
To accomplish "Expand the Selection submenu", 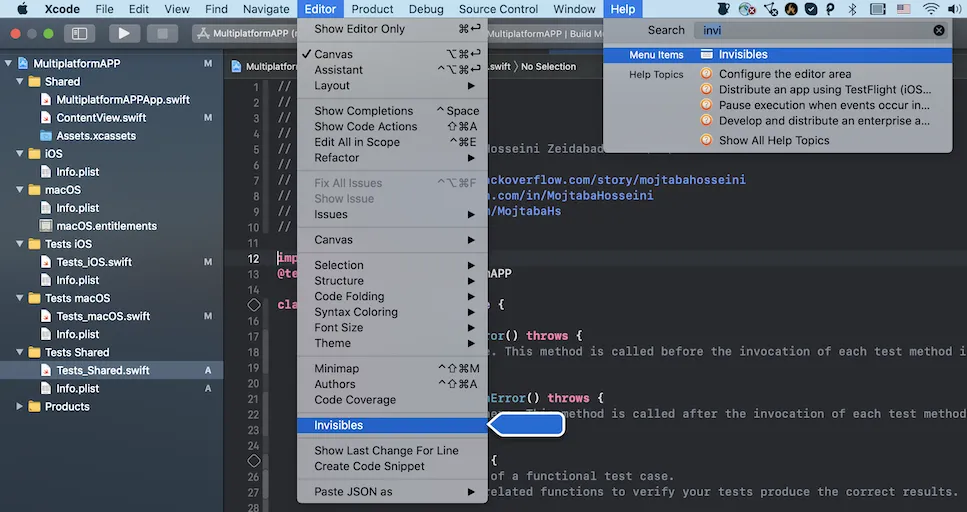I will pyautogui.click(x=392, y=265).
